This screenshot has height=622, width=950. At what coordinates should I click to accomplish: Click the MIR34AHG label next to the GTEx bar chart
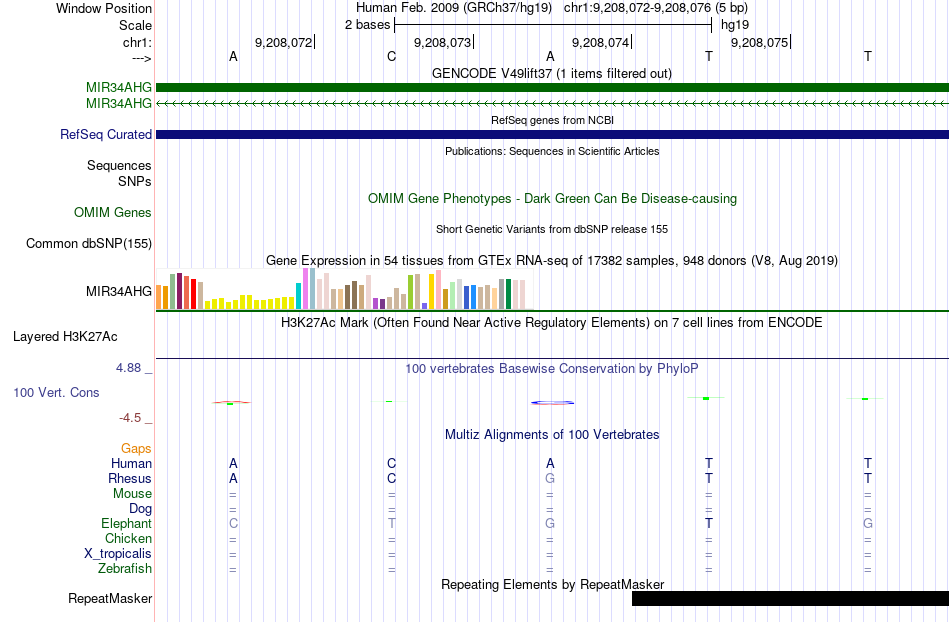pos(119,291)
